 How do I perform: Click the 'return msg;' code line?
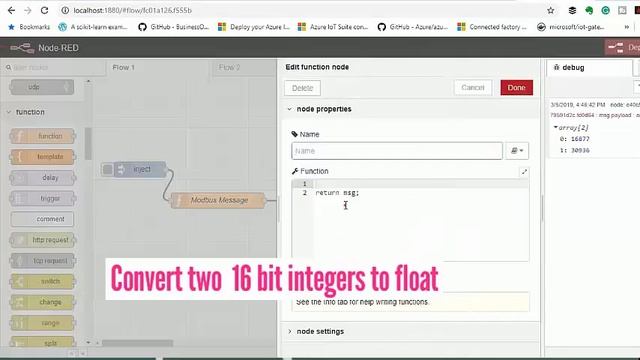(337, 193)
